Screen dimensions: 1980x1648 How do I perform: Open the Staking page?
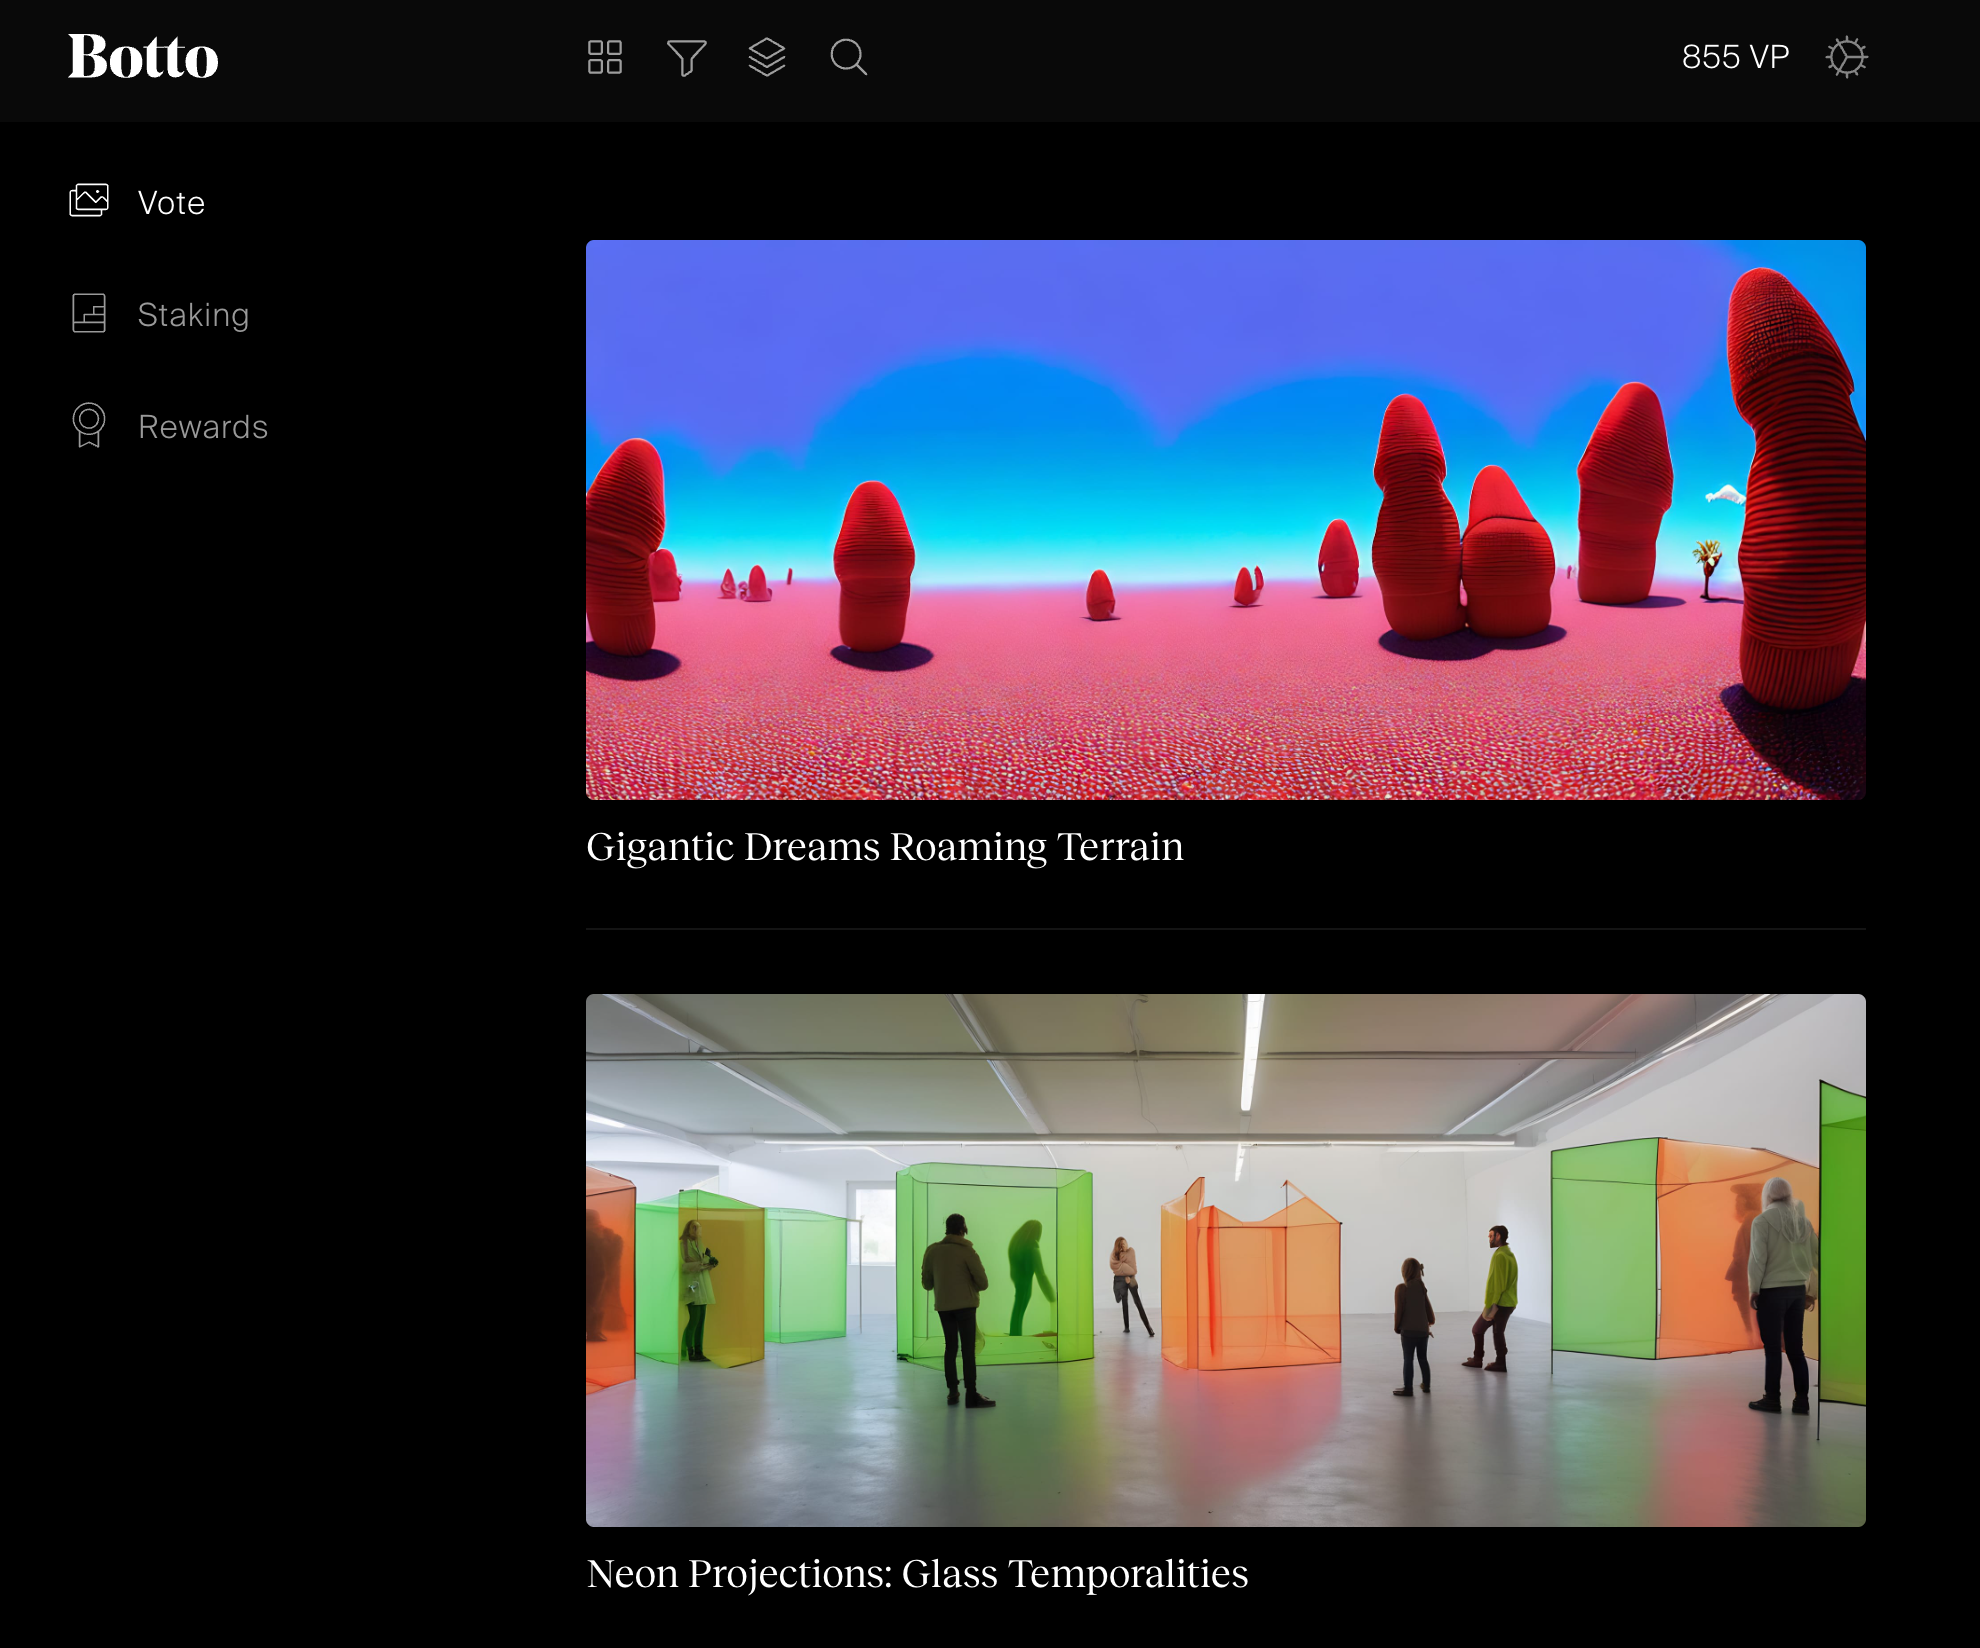point(193,315)
